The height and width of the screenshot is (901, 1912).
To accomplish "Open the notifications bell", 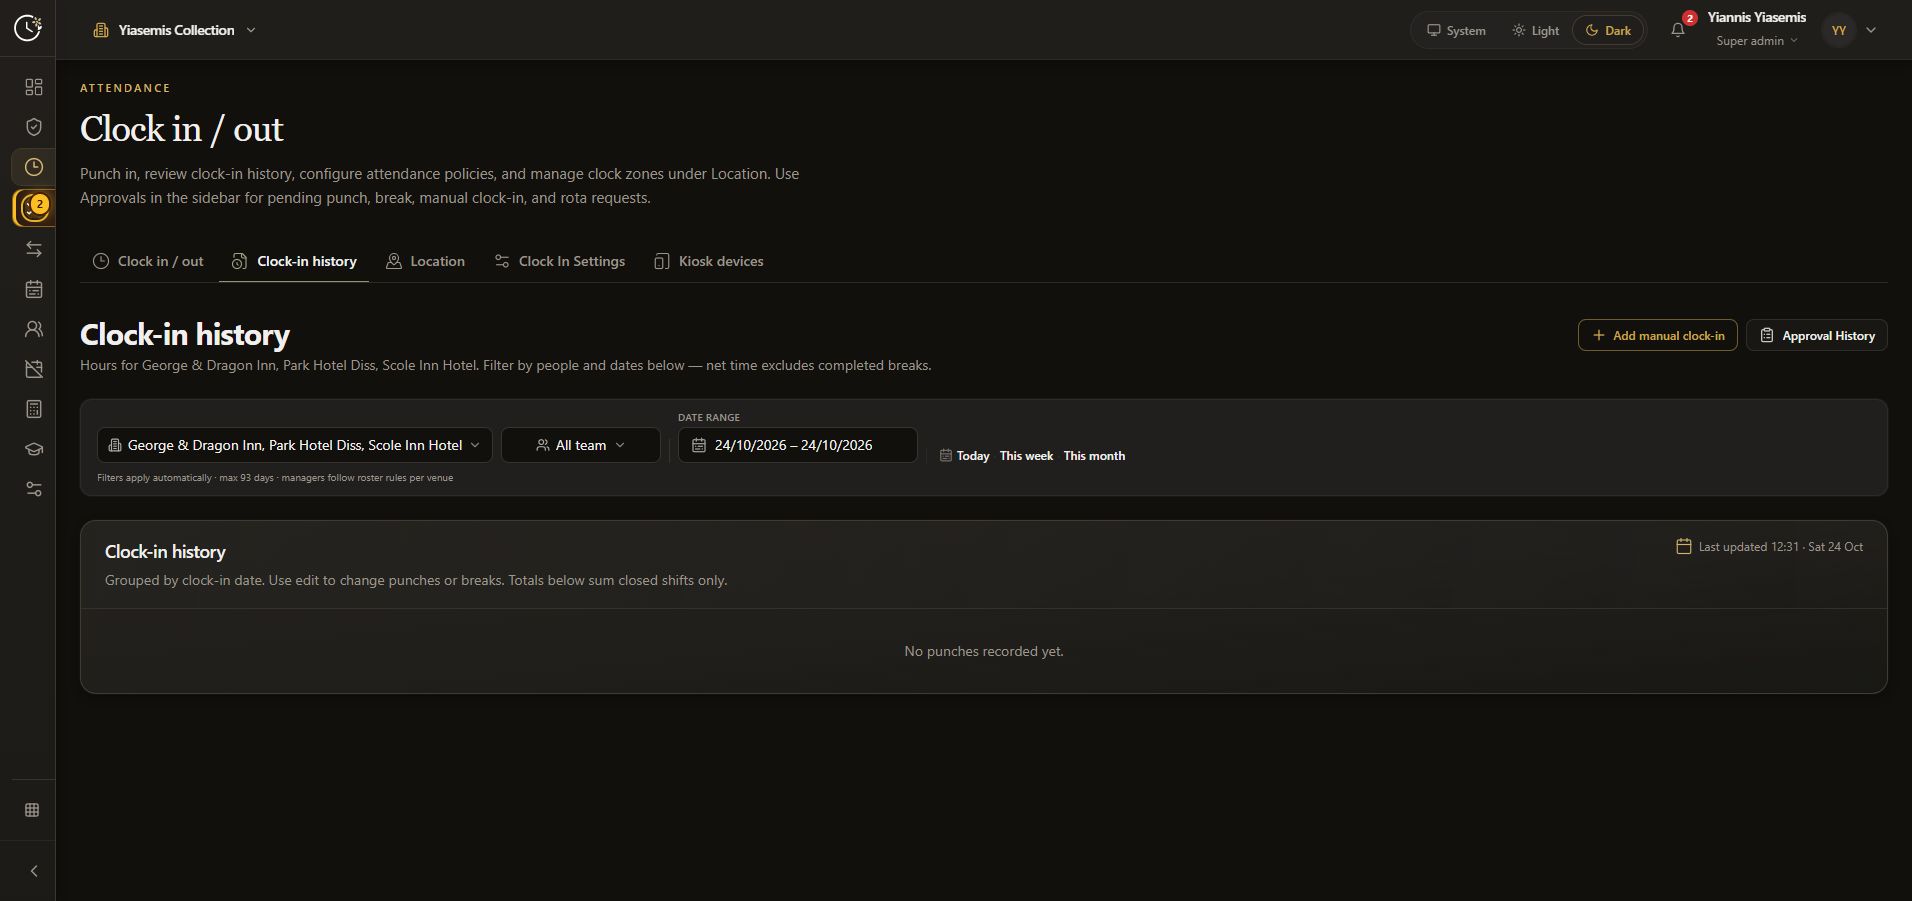I will tap(1678, 30).
